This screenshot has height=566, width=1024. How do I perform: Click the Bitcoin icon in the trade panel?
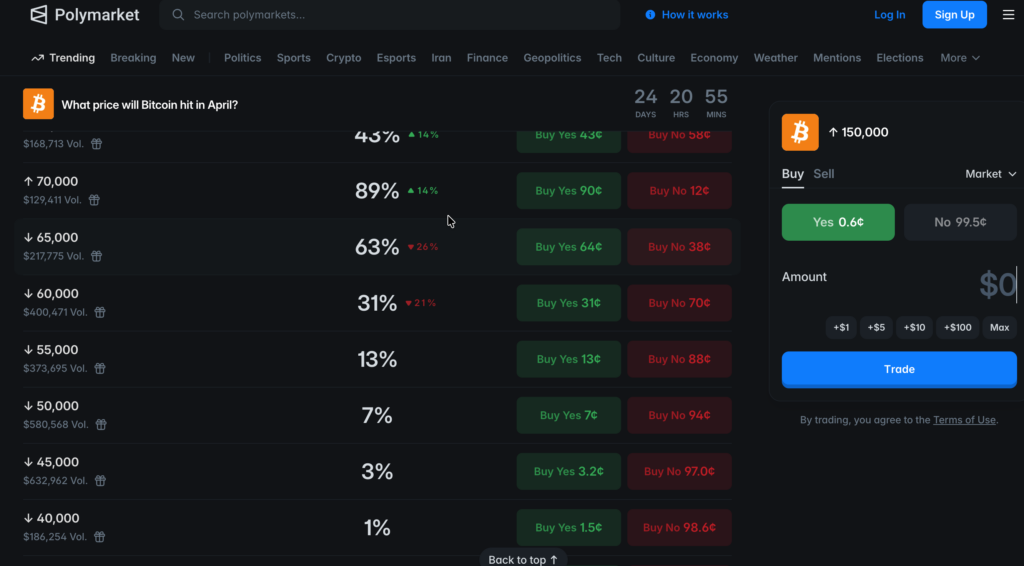tap(800, 132)
